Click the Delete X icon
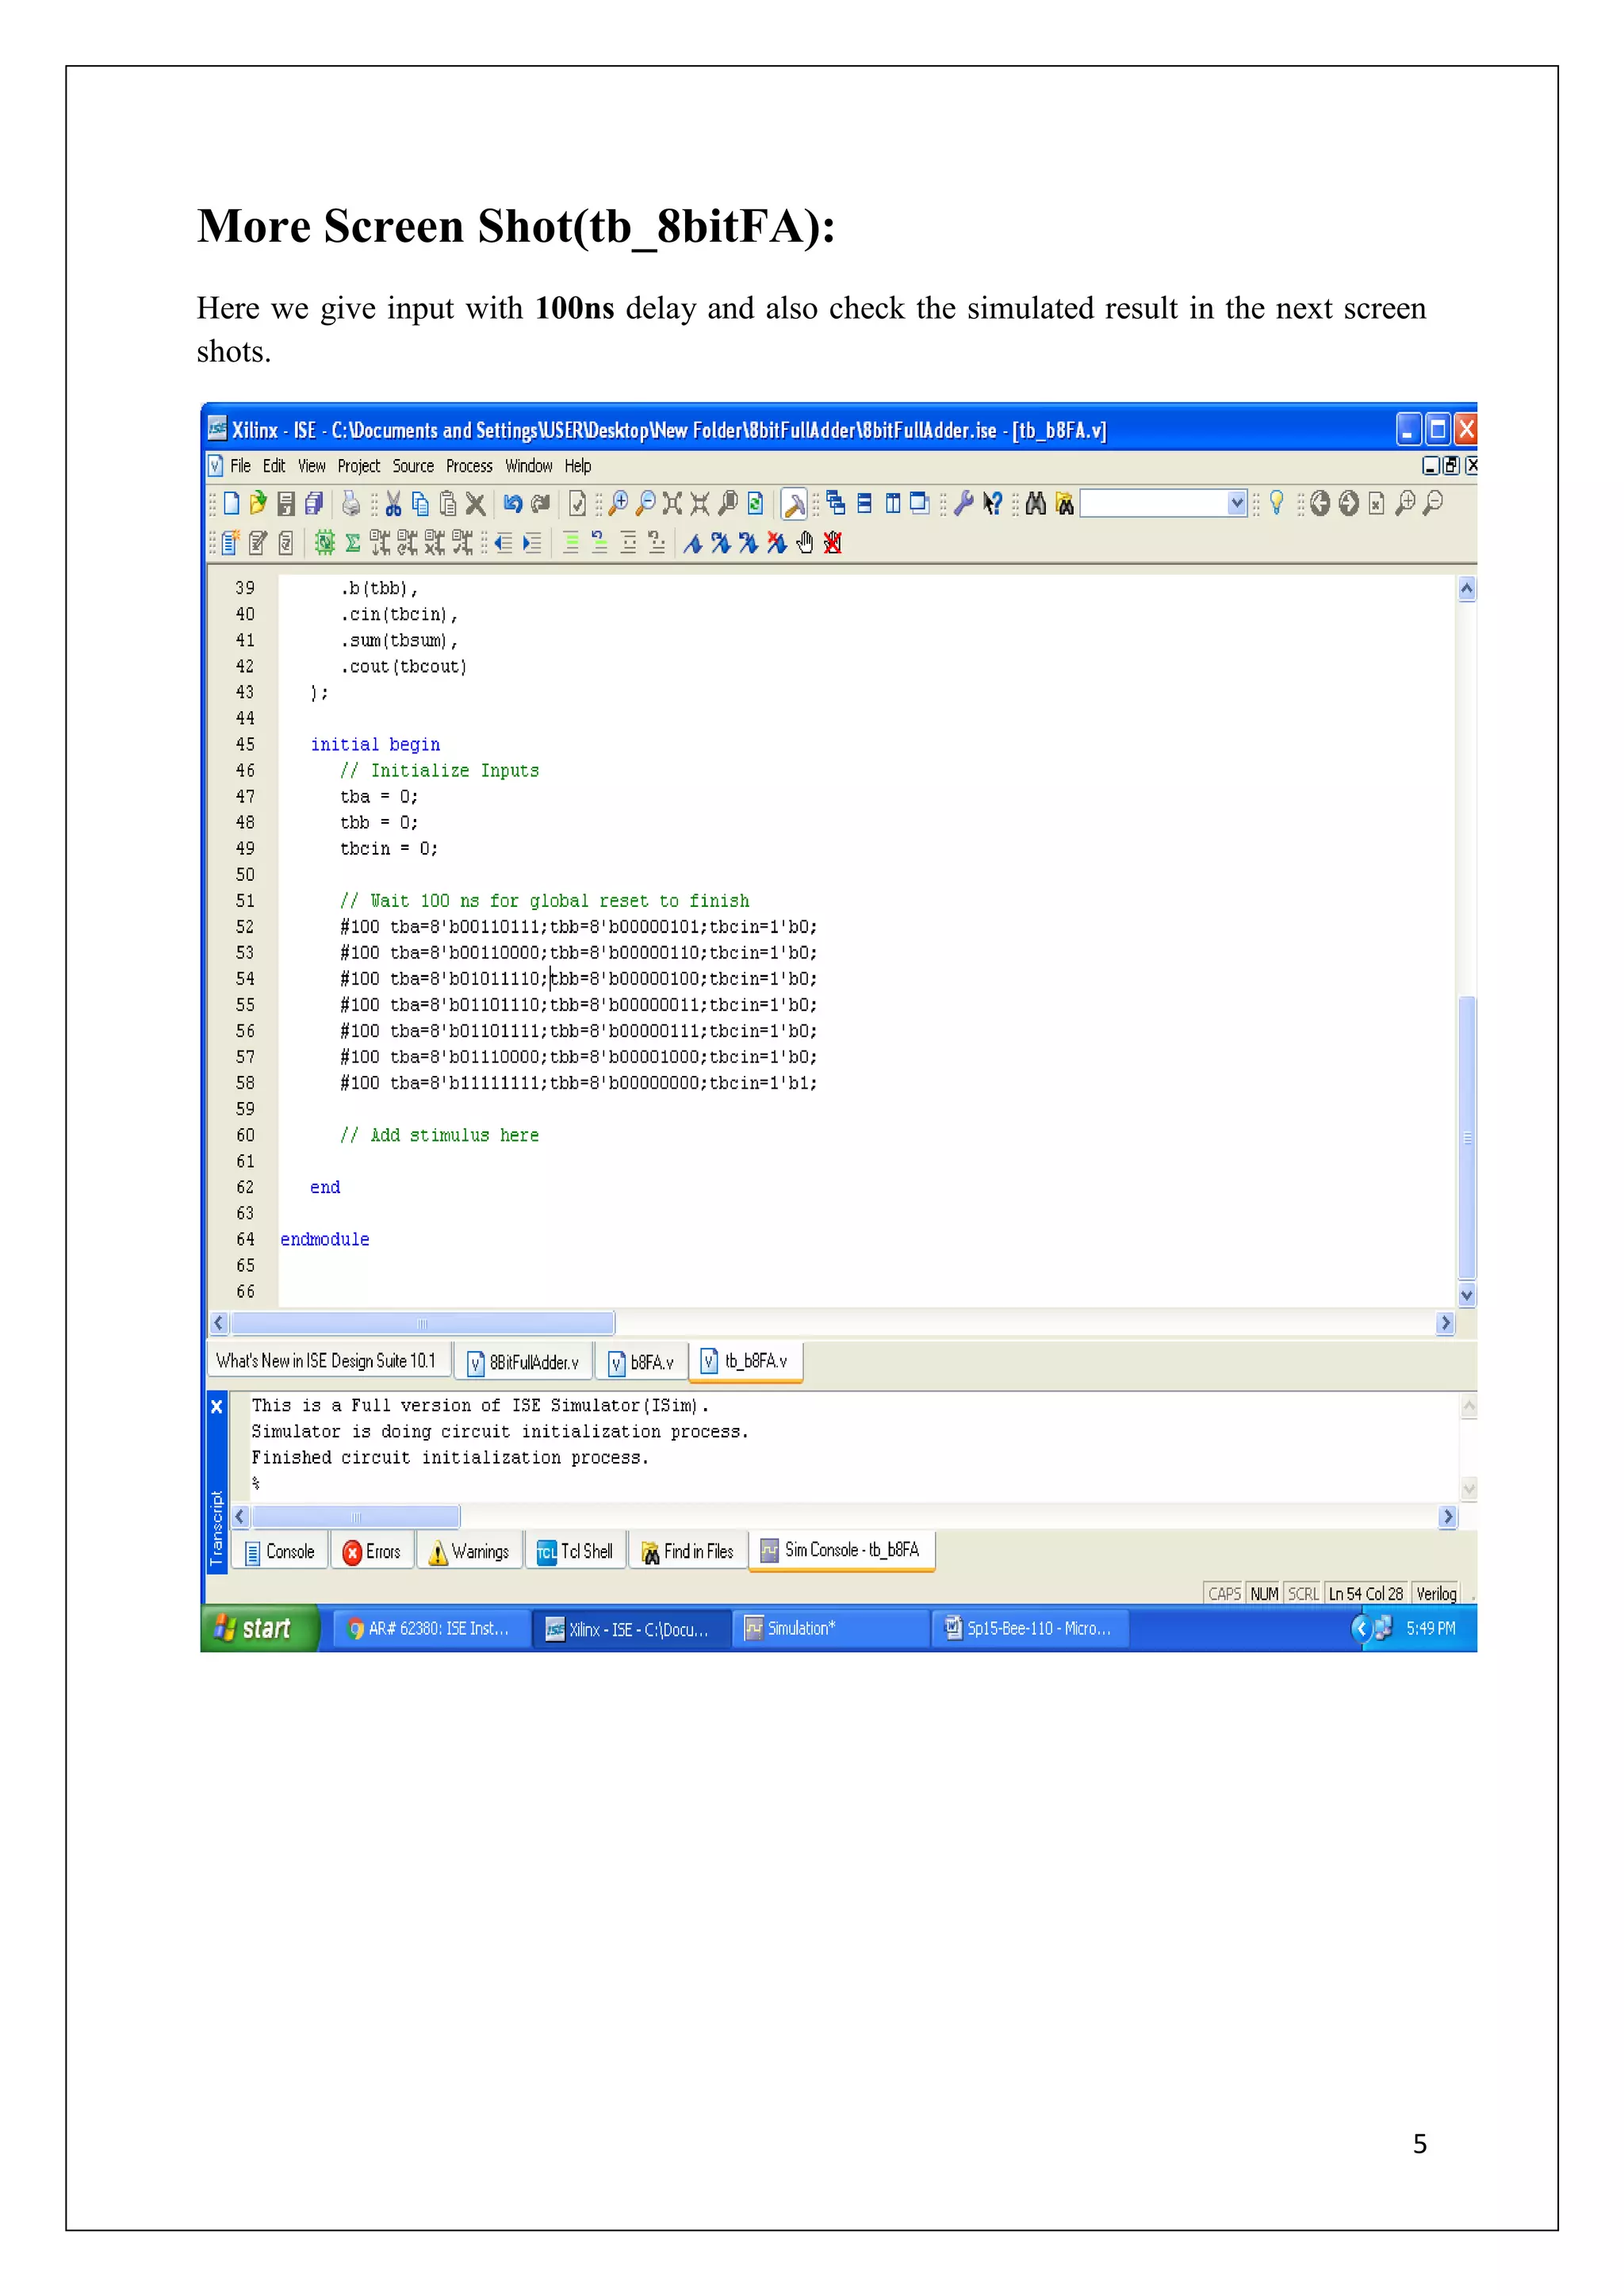Viewport: 1624px width, 2296px height. 476,504
